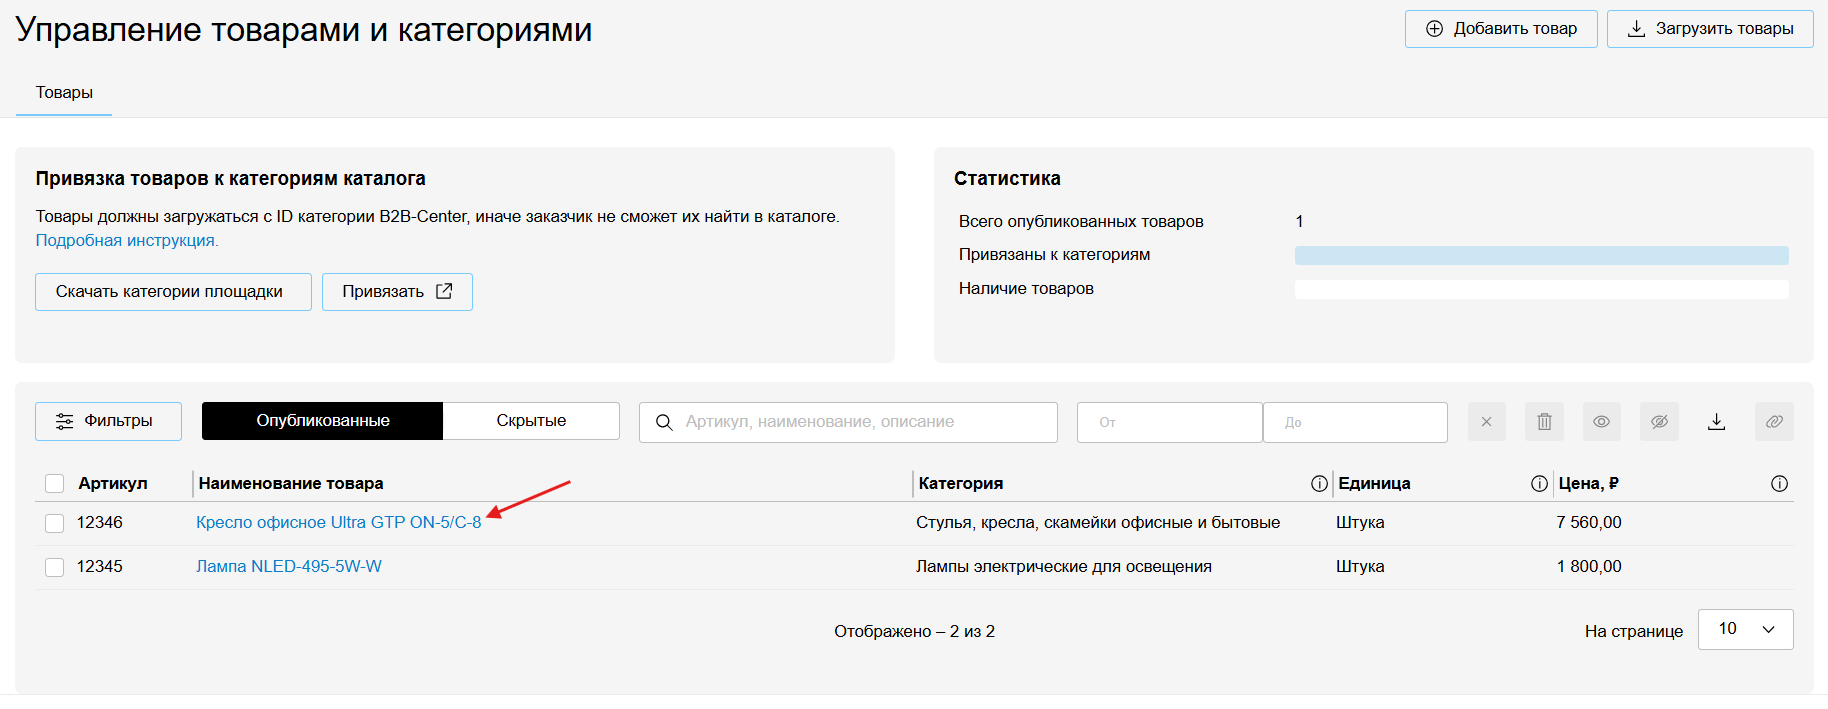Click the crossed-eye hide-products icon
Image resolution: width=1828 pixels, height=709 pixels.
(x=1659, y=422)
